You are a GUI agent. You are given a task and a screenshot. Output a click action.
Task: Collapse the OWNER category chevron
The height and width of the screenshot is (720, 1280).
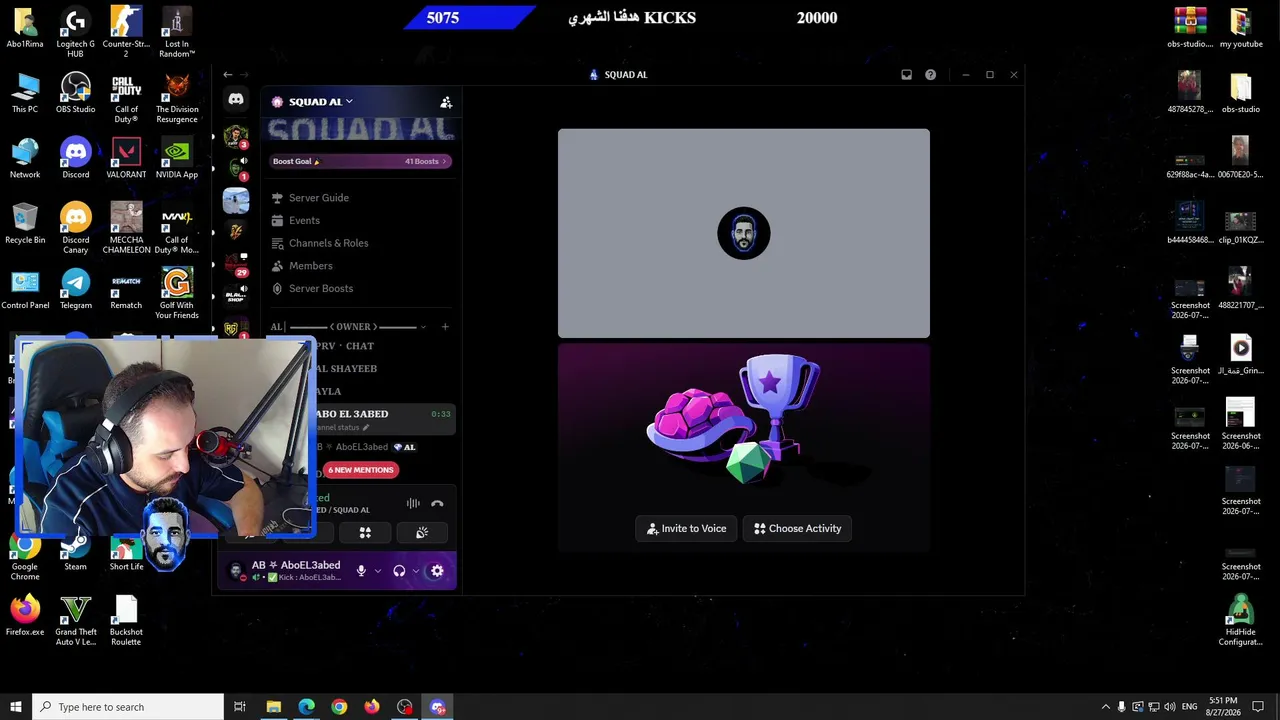point(423,327)
